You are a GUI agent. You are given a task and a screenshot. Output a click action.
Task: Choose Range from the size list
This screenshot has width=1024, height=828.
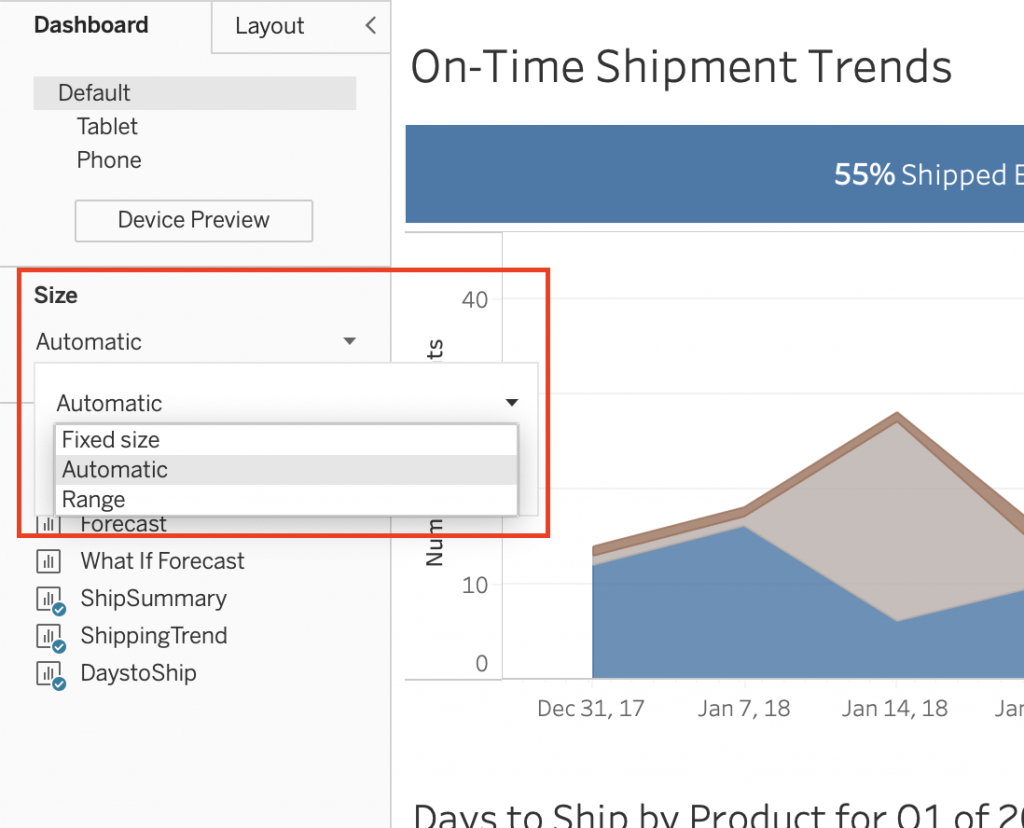tap(94, 500)
